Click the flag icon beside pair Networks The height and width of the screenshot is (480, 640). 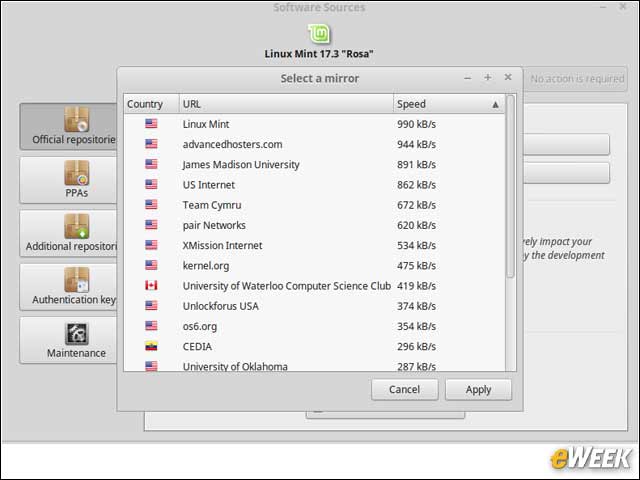(151, 225)
